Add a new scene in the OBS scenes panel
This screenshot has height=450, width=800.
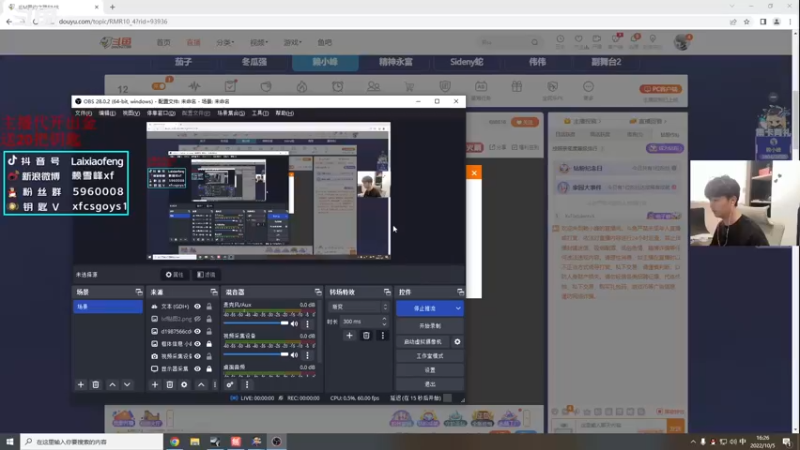tap(81, 385)
